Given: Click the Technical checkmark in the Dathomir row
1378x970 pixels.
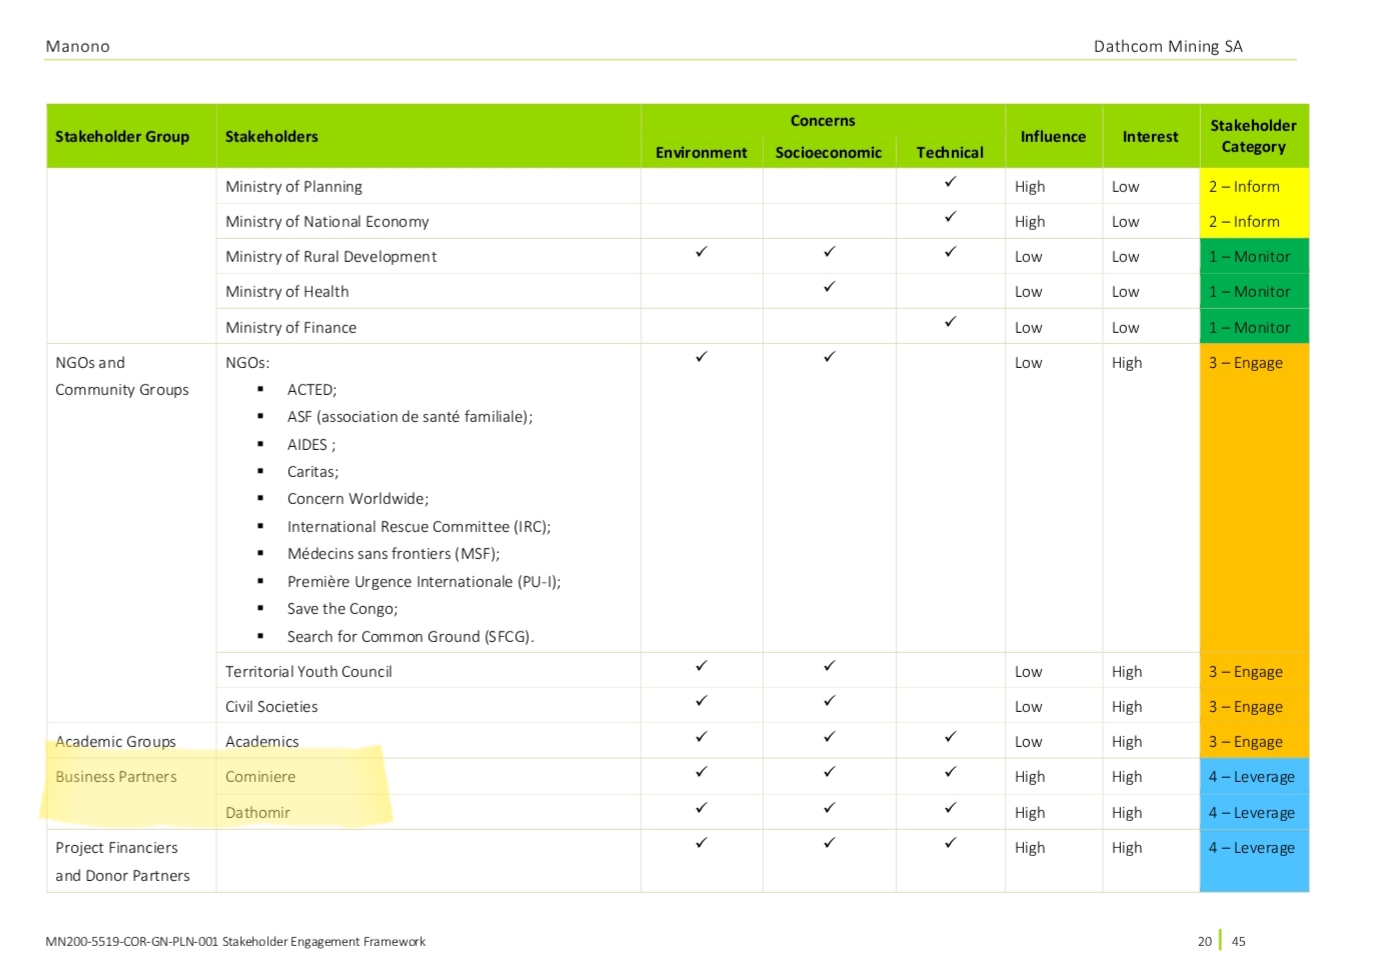Looking at the screenshot, I should click(x=950, y=808).
